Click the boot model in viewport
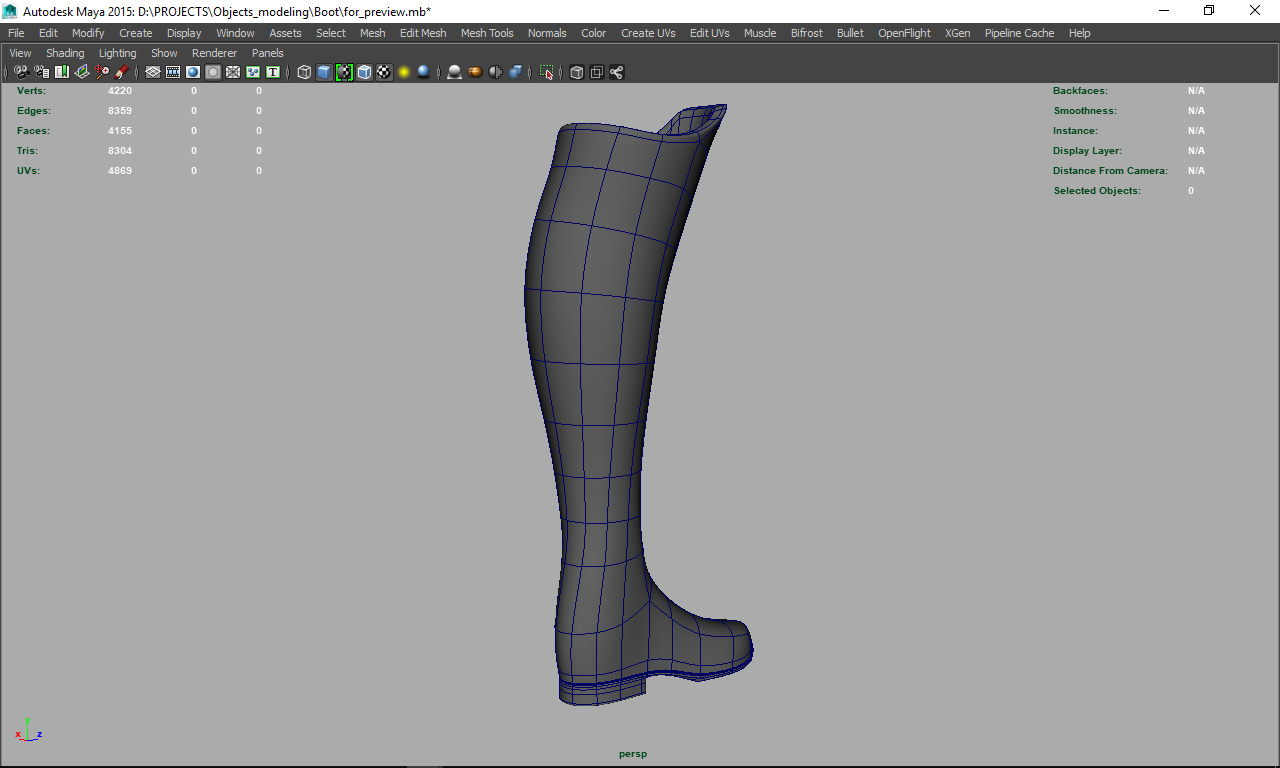 point(600,400)
